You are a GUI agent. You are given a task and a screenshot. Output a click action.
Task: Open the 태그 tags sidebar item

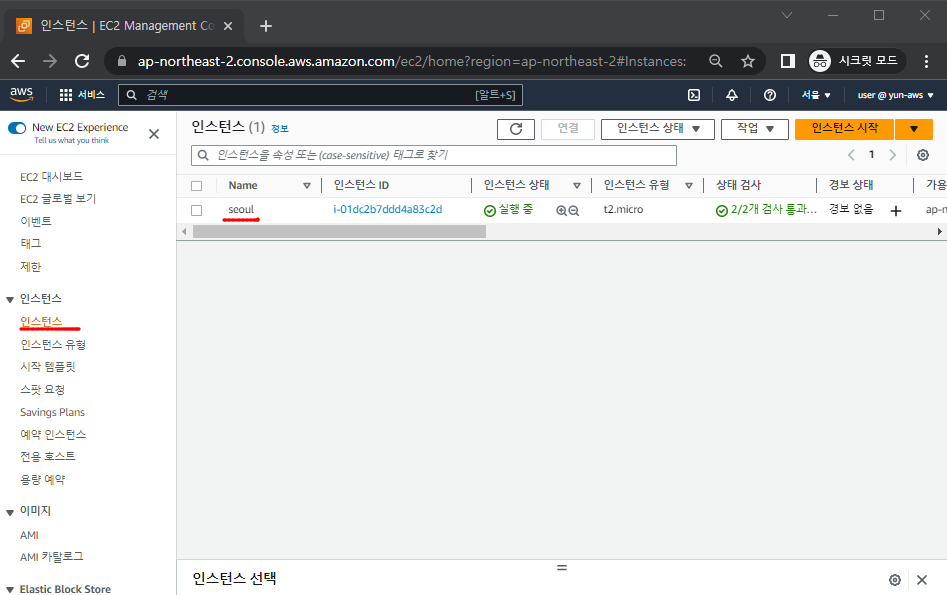click(x=31, y=243)
